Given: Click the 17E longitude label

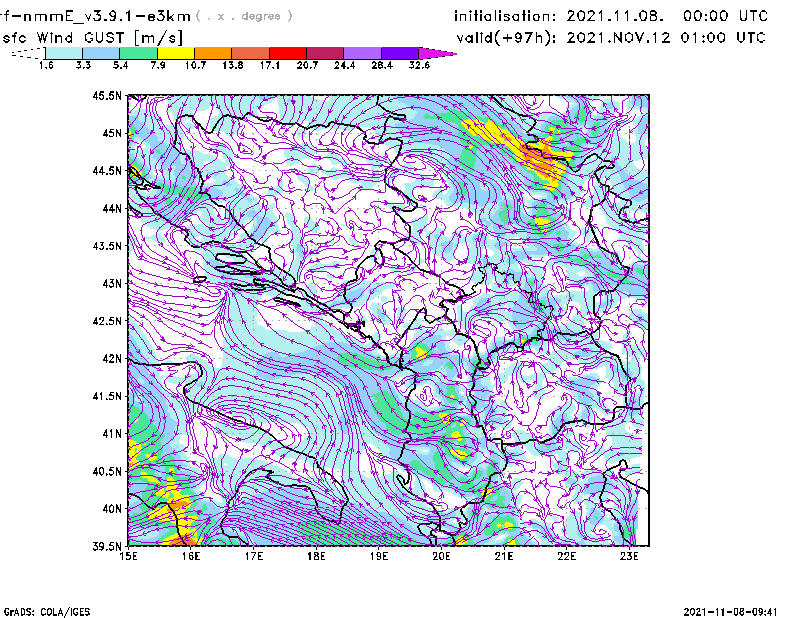Looking at the screenshot, I should click(254, 556).
